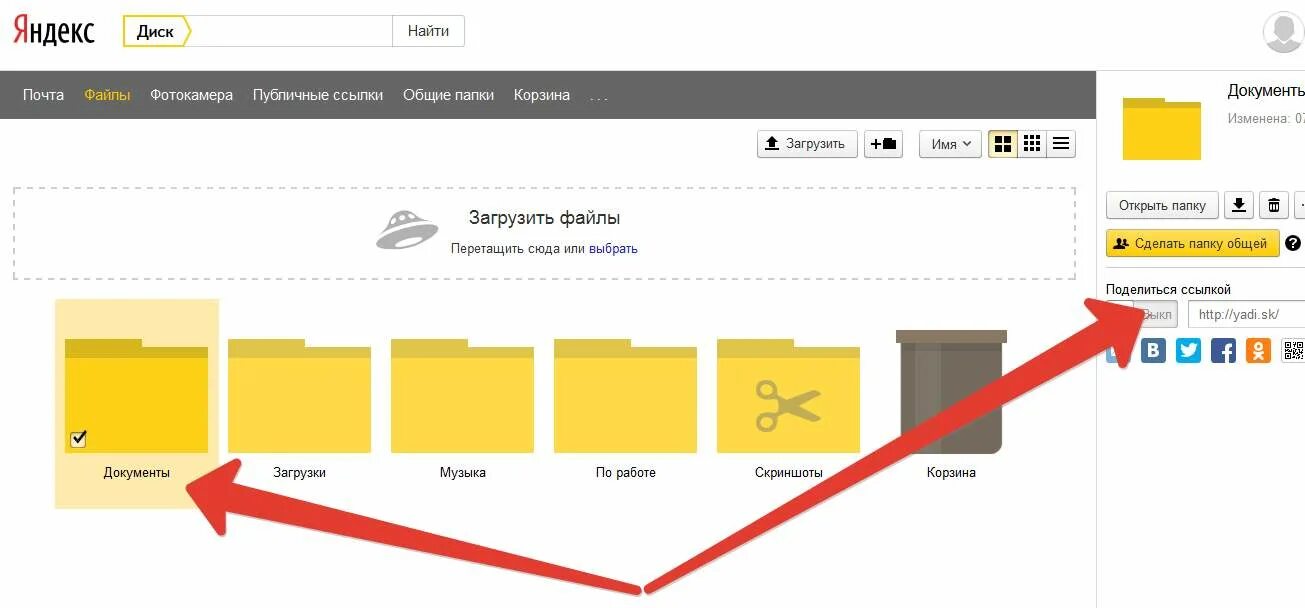Open the По работе folder

[x=625, y=395]
